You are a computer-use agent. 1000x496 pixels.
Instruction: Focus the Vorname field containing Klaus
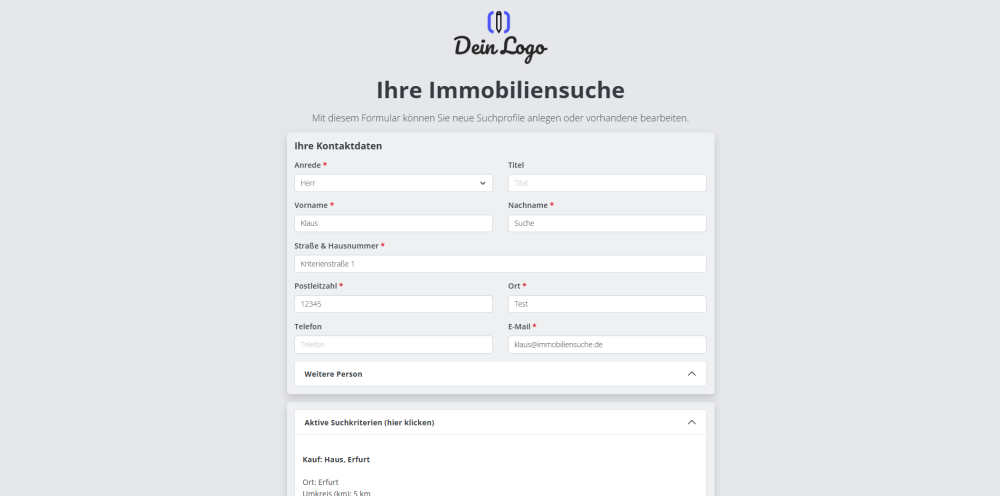[x=393, y=224]
